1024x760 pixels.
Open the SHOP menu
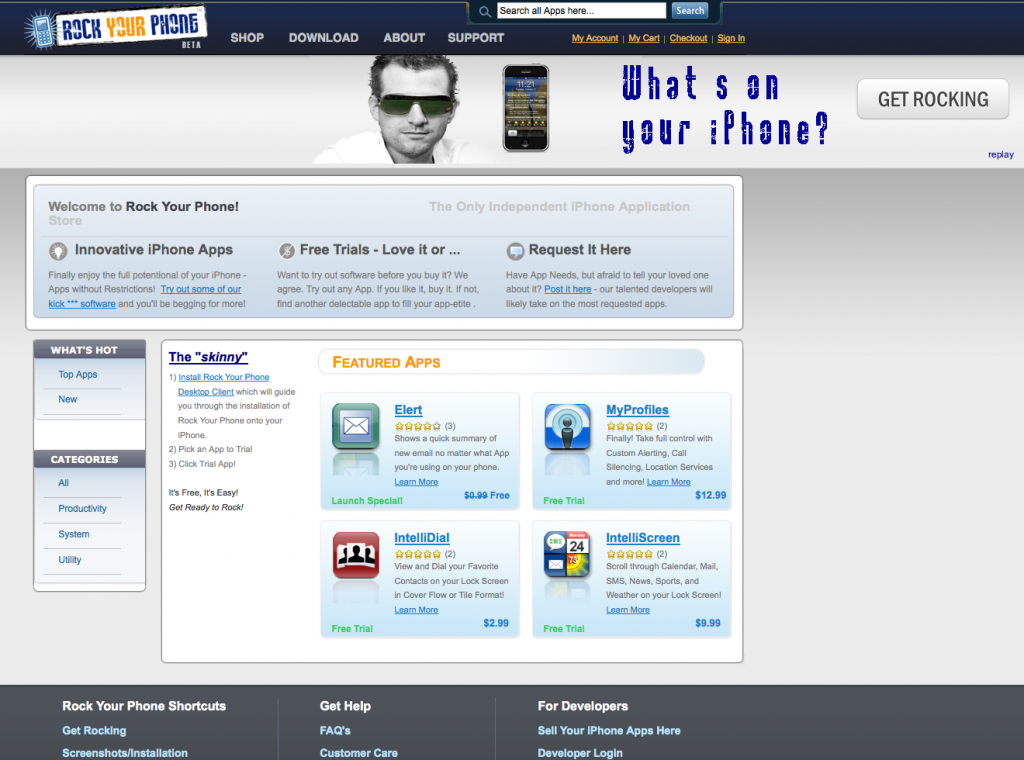click(247, 38)
